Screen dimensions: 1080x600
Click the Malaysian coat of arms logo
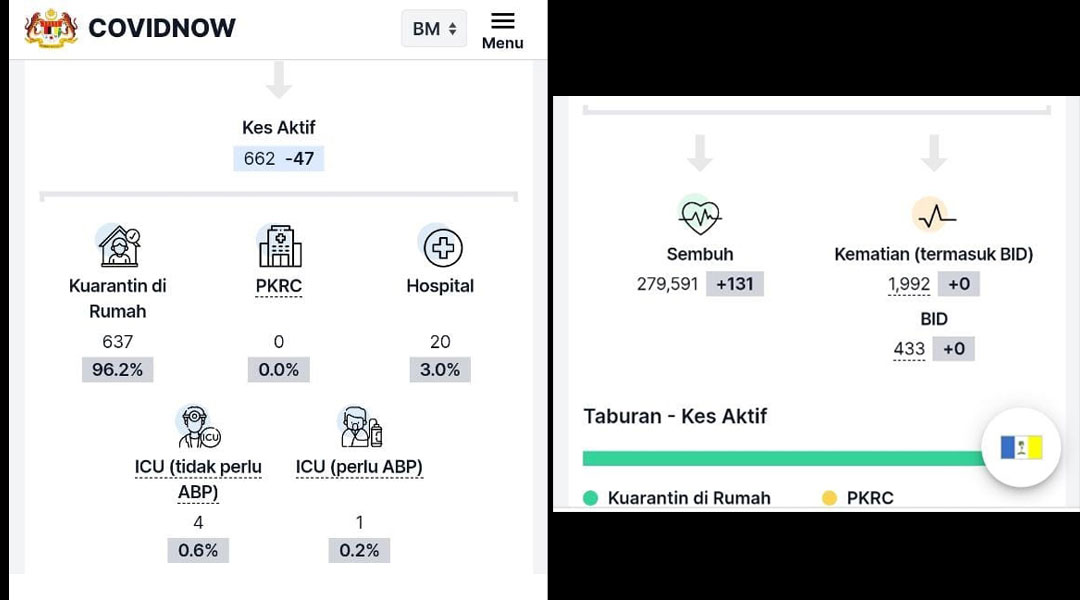[x=51, y=28]
